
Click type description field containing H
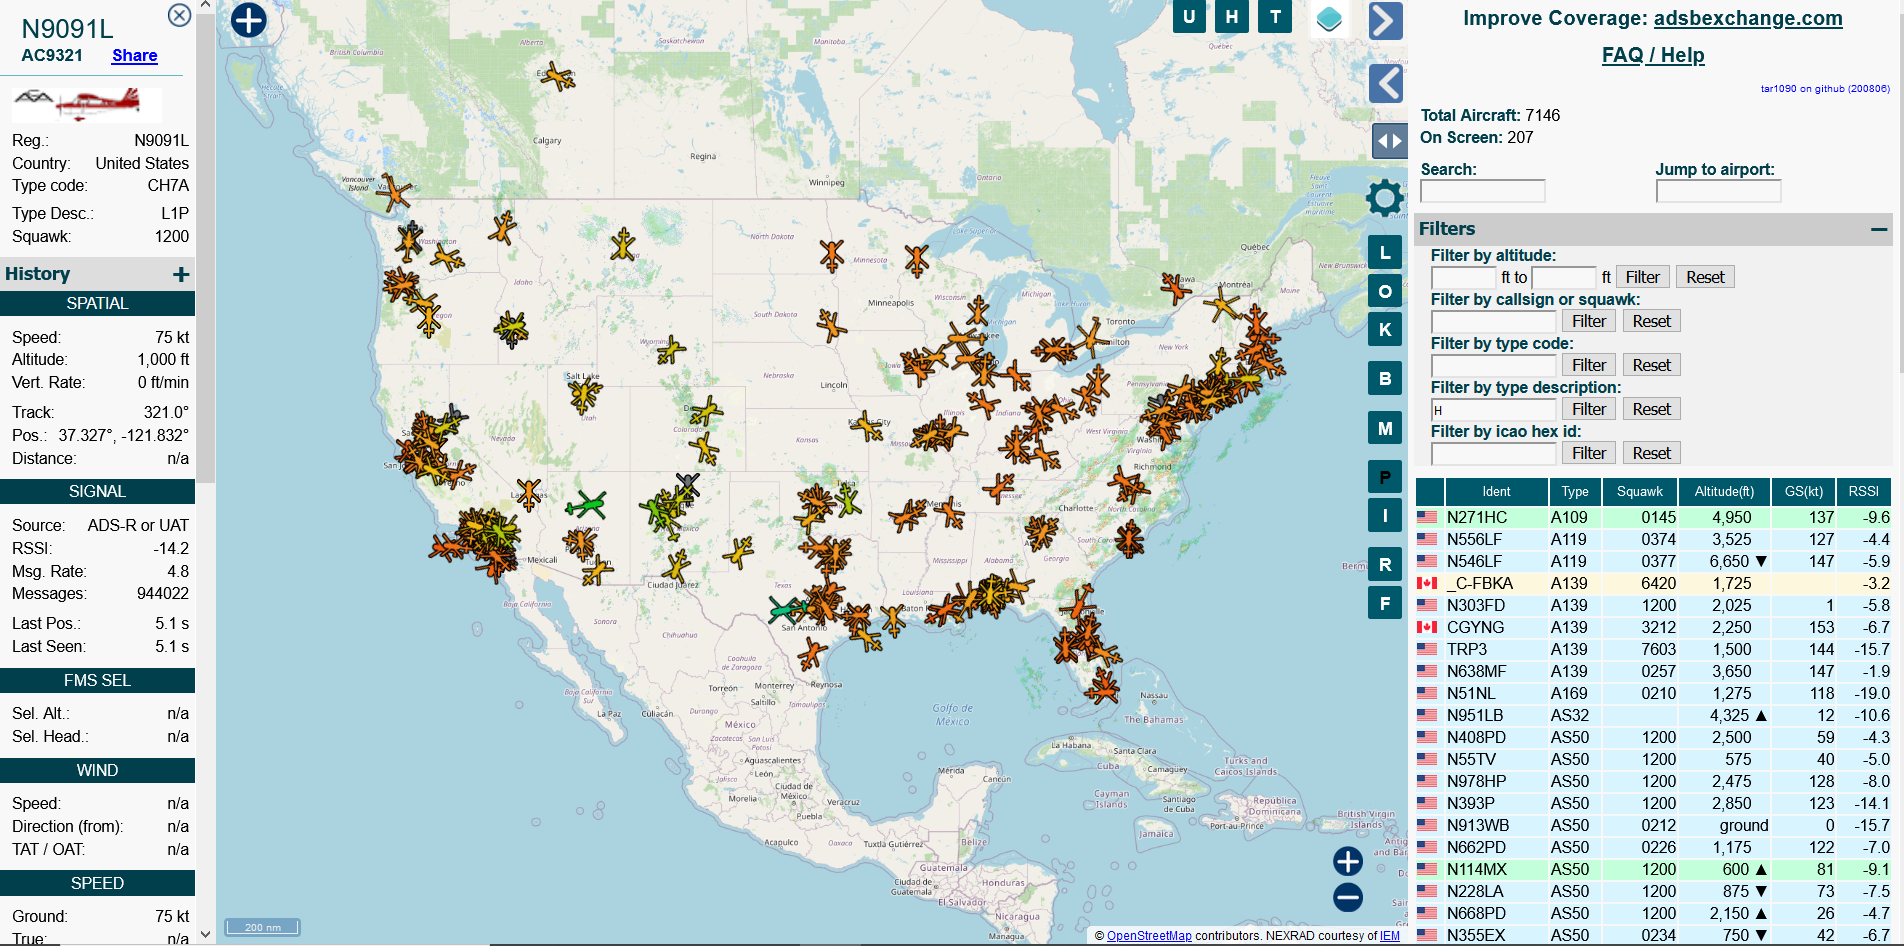(1494, 409)
